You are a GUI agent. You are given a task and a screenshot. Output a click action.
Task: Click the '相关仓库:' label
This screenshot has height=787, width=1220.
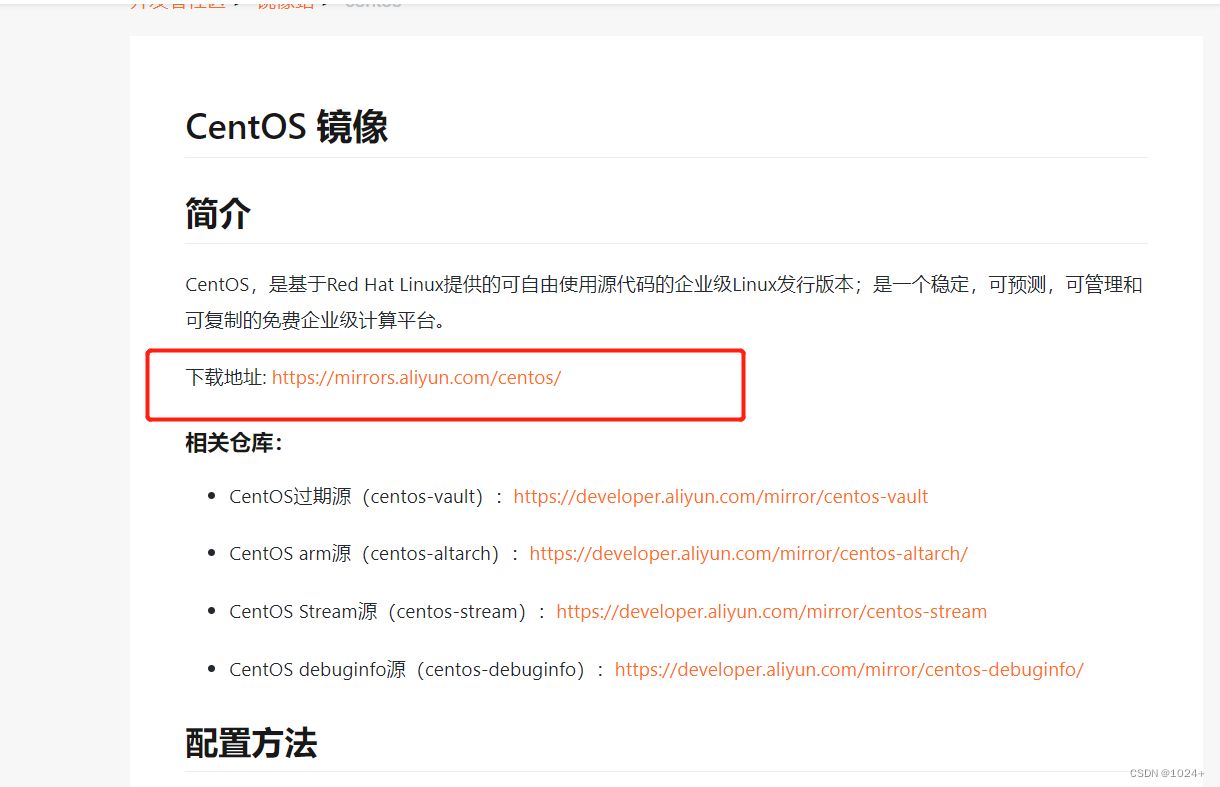[234, 442]
